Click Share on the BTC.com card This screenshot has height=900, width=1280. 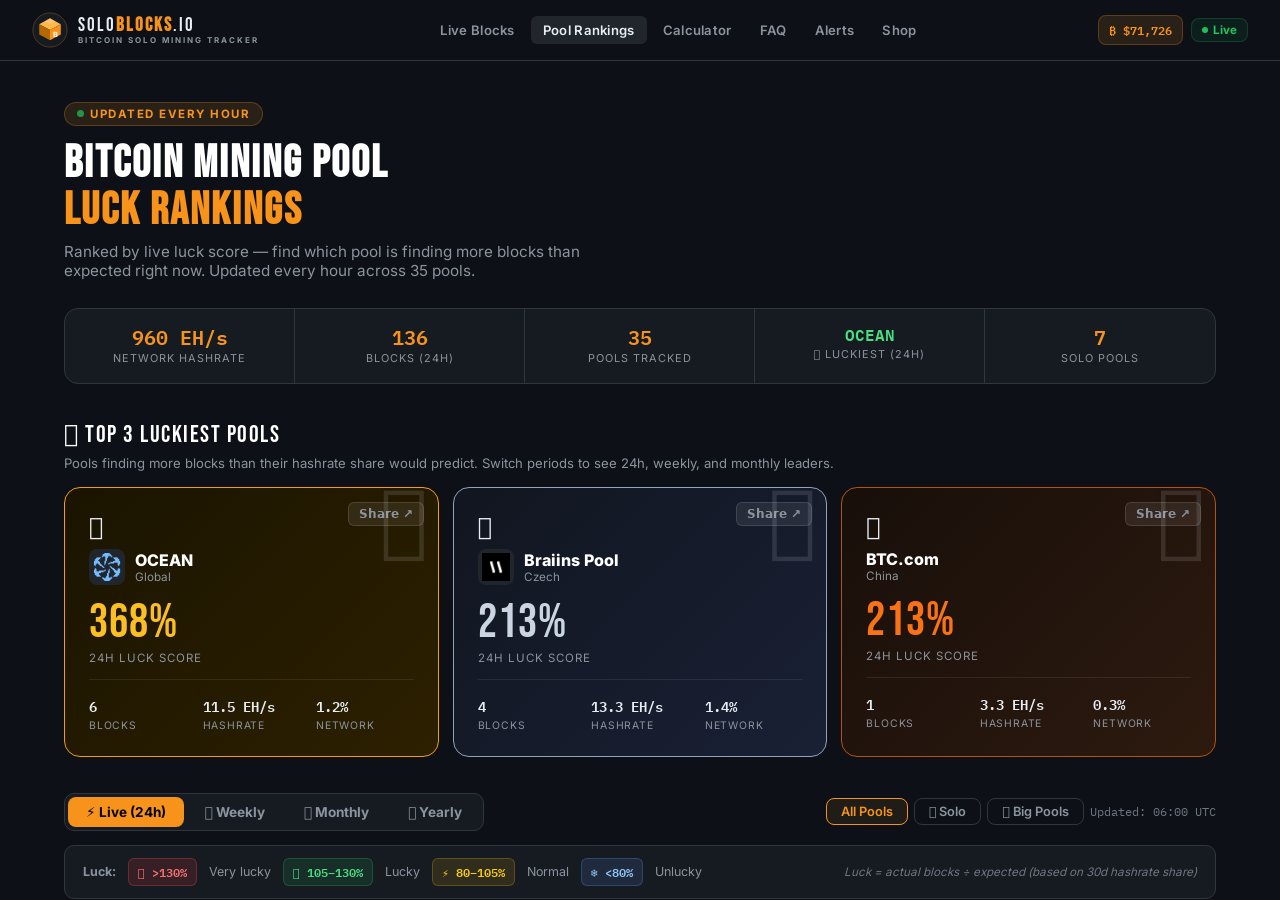(1163, 514)
